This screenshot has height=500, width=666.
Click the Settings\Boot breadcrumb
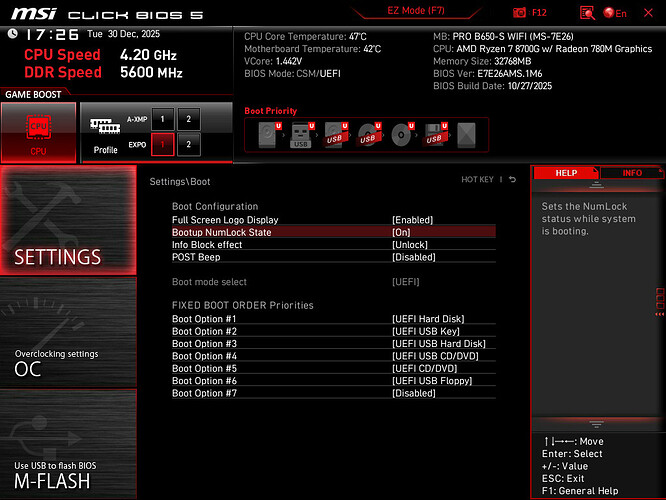[180, 182]
